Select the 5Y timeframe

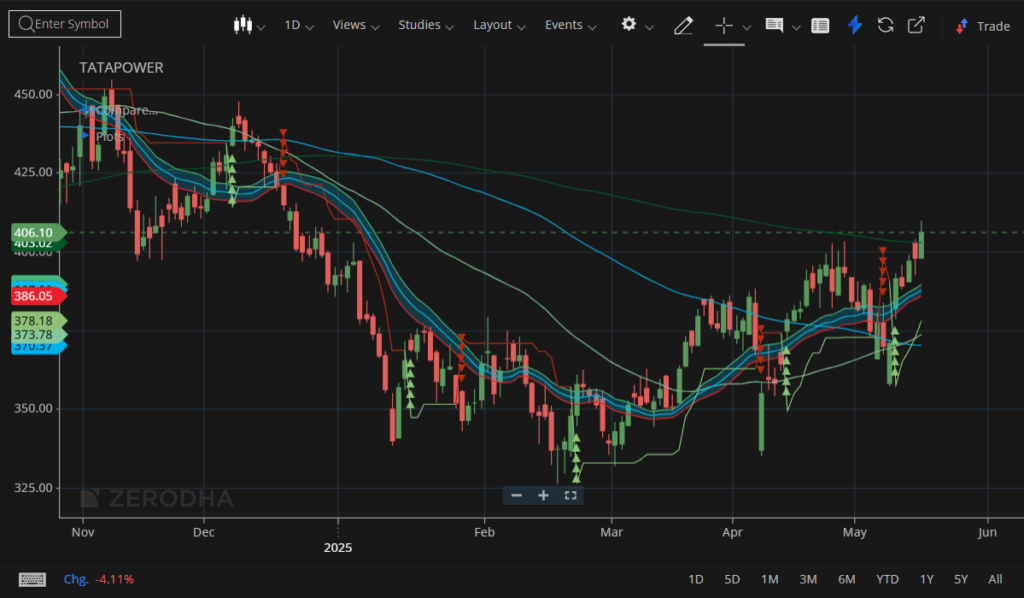[x=960, y=579]
